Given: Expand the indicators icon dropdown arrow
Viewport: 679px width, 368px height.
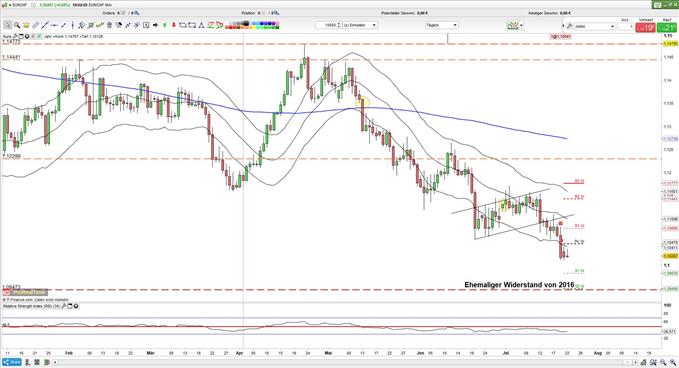Looking at the screenshot, I should (x=521, y=26).
